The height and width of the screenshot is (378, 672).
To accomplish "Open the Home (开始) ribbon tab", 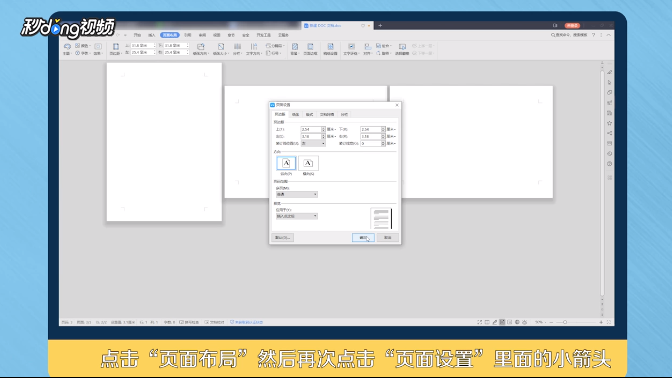I will tap(137, 35).
